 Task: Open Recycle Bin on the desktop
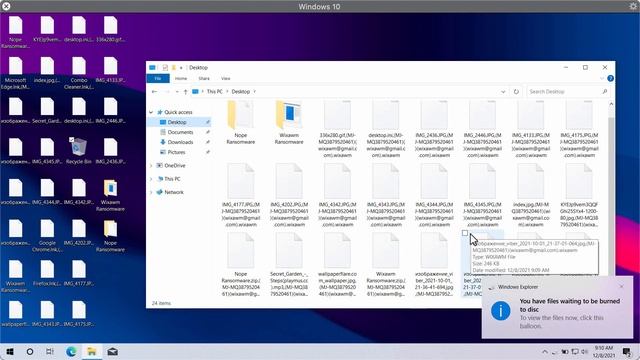tap(78, 151)
